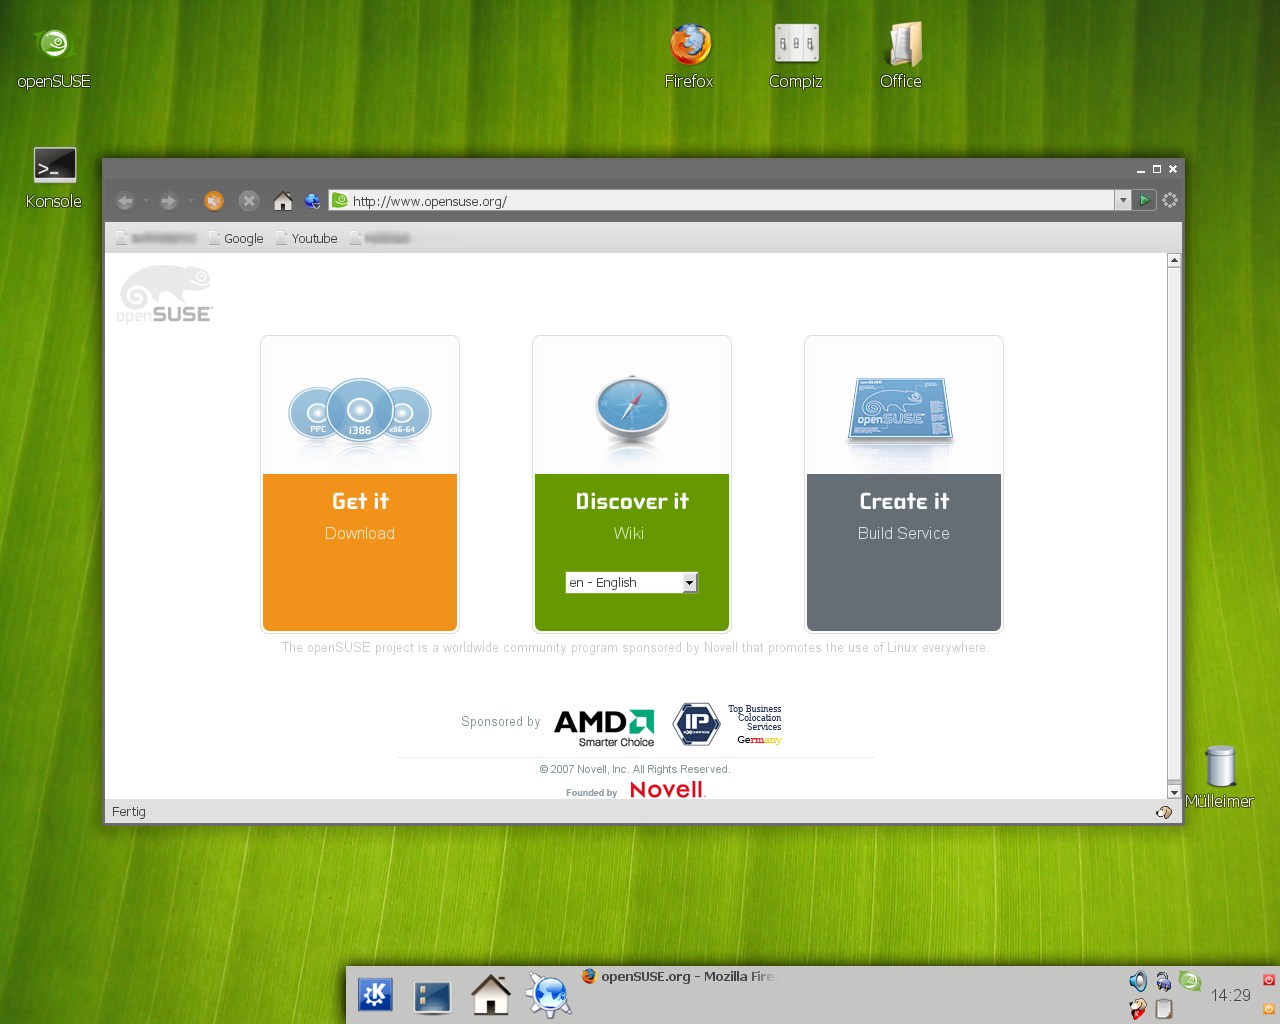Go forward with the browser Forward arrow
The image size is (1280, 1024).
pyautogui.click(x=168, y=201)
